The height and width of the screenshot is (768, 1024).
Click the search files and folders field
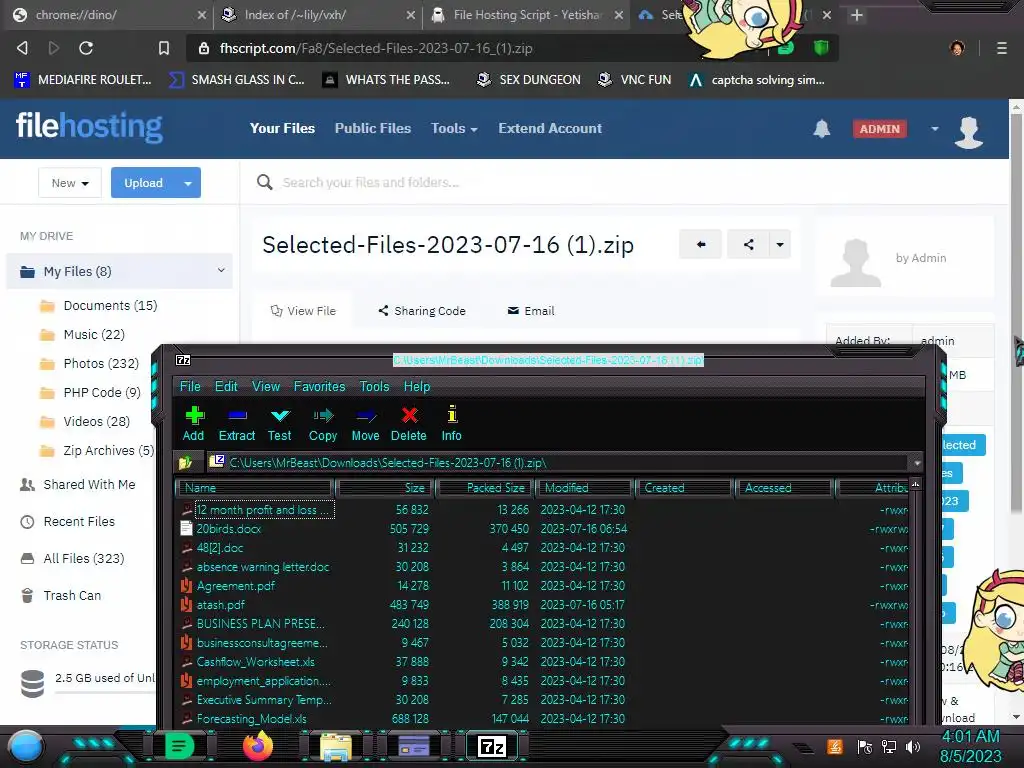click(x=371, y=182)
